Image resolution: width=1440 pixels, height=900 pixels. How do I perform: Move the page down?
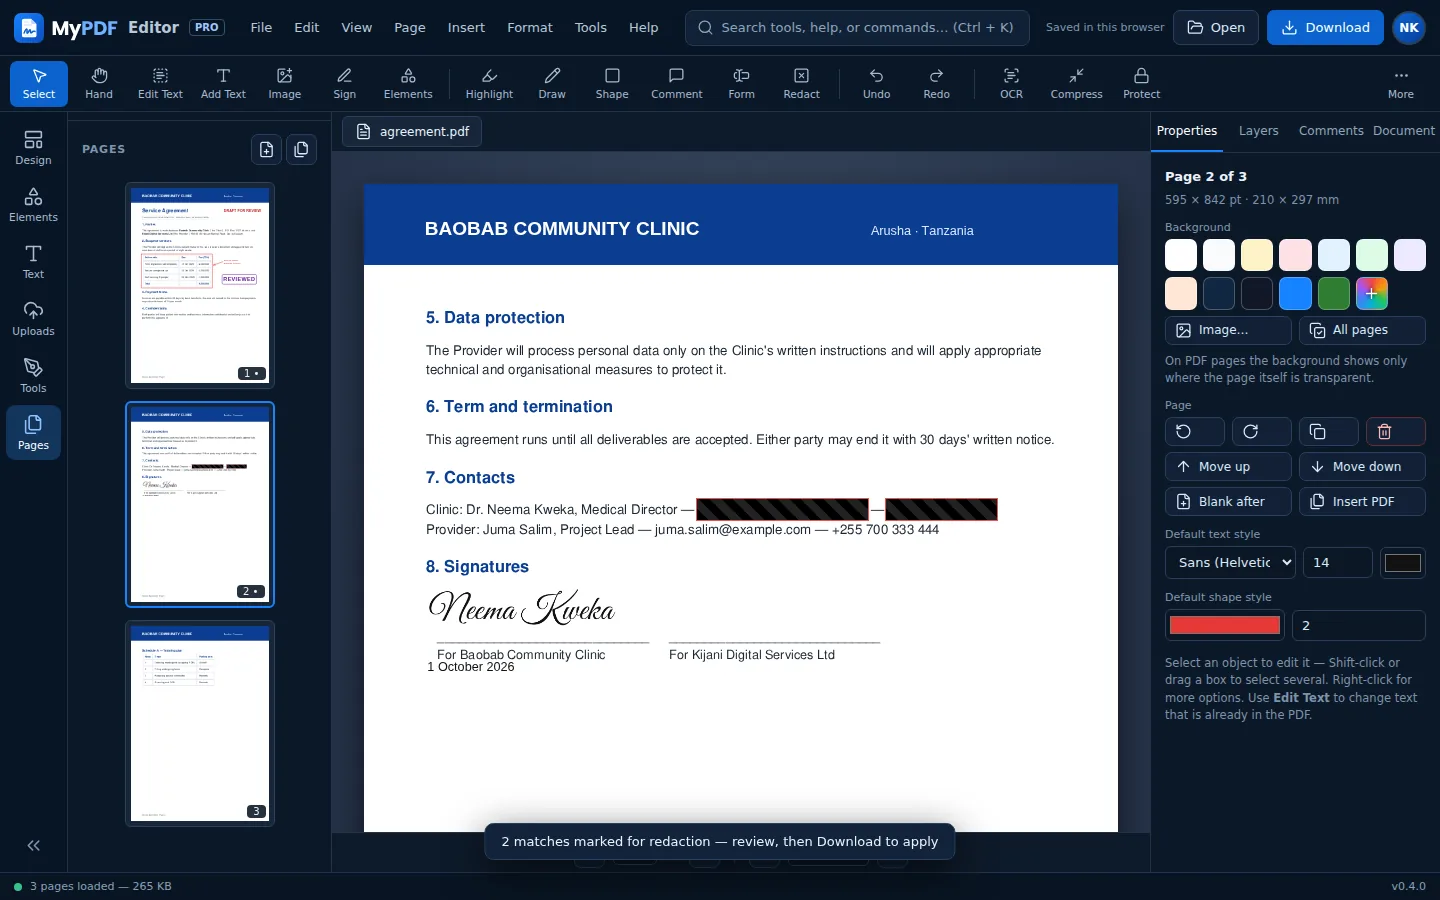1362,467
